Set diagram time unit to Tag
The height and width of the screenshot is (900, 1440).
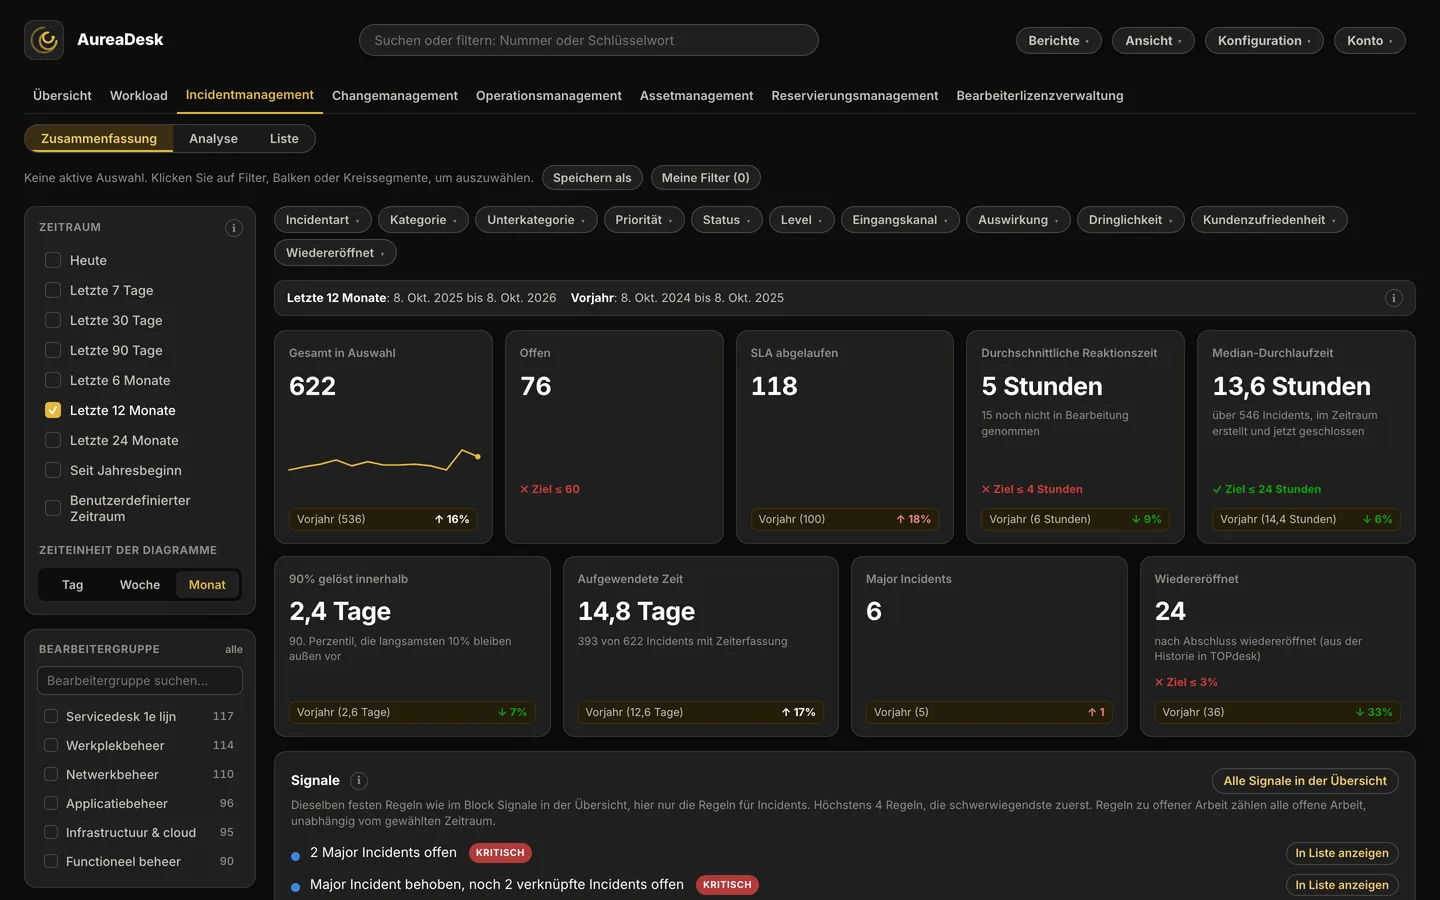pos(73,585)
